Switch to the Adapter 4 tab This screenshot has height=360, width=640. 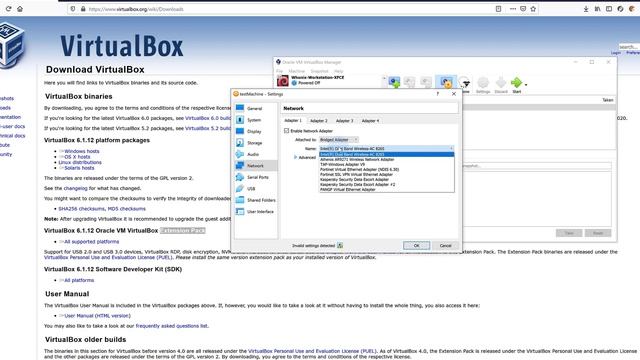tap(370, 121)
